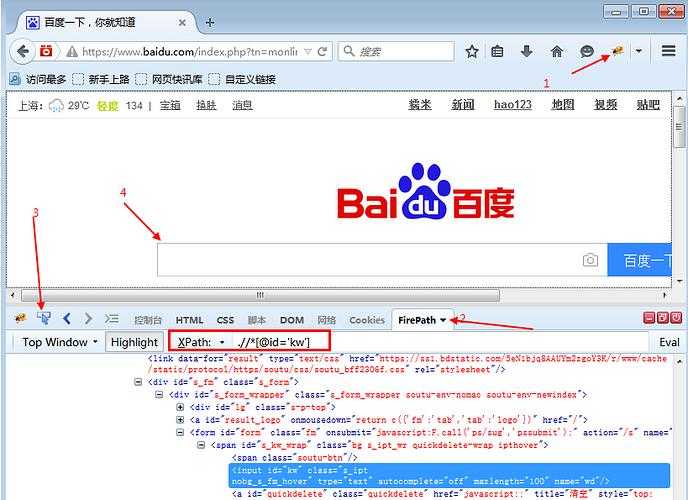688x500 pixels.
Task: Collapse span id s_kw_wrap node
Action: coord(201,445)
